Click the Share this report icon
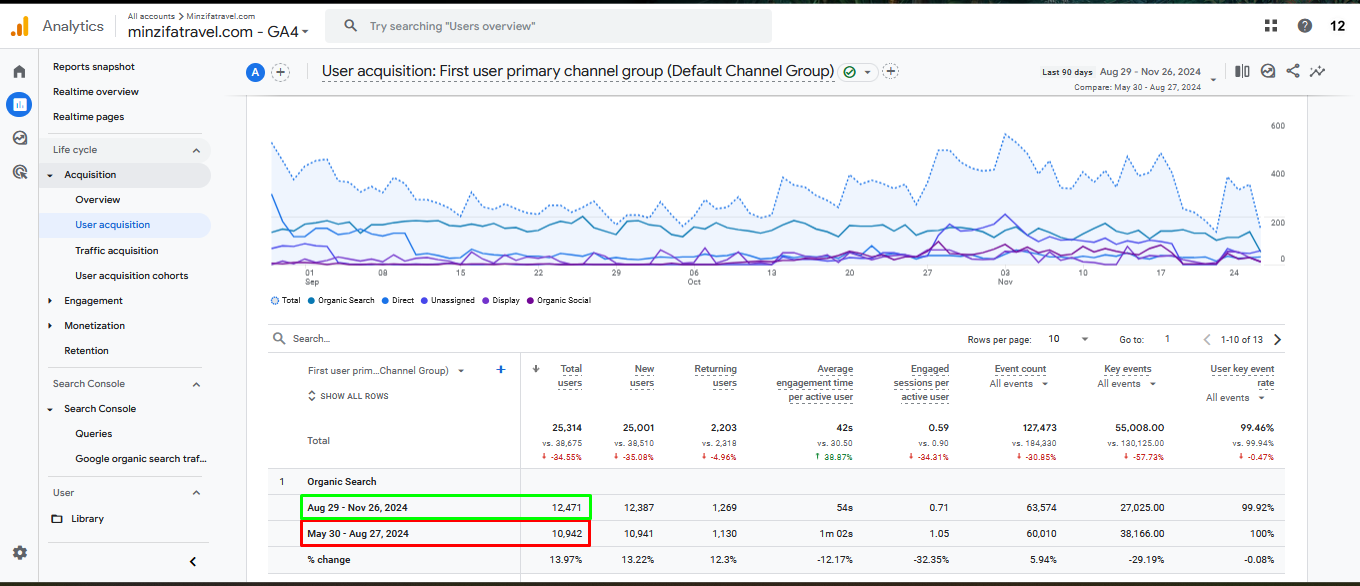 1292,71
